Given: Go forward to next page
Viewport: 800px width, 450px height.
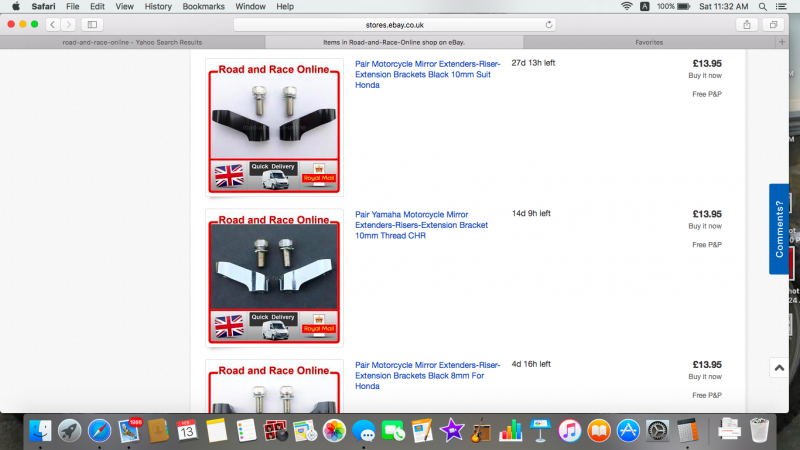Looking at the screenshot, I should (68, 24).
